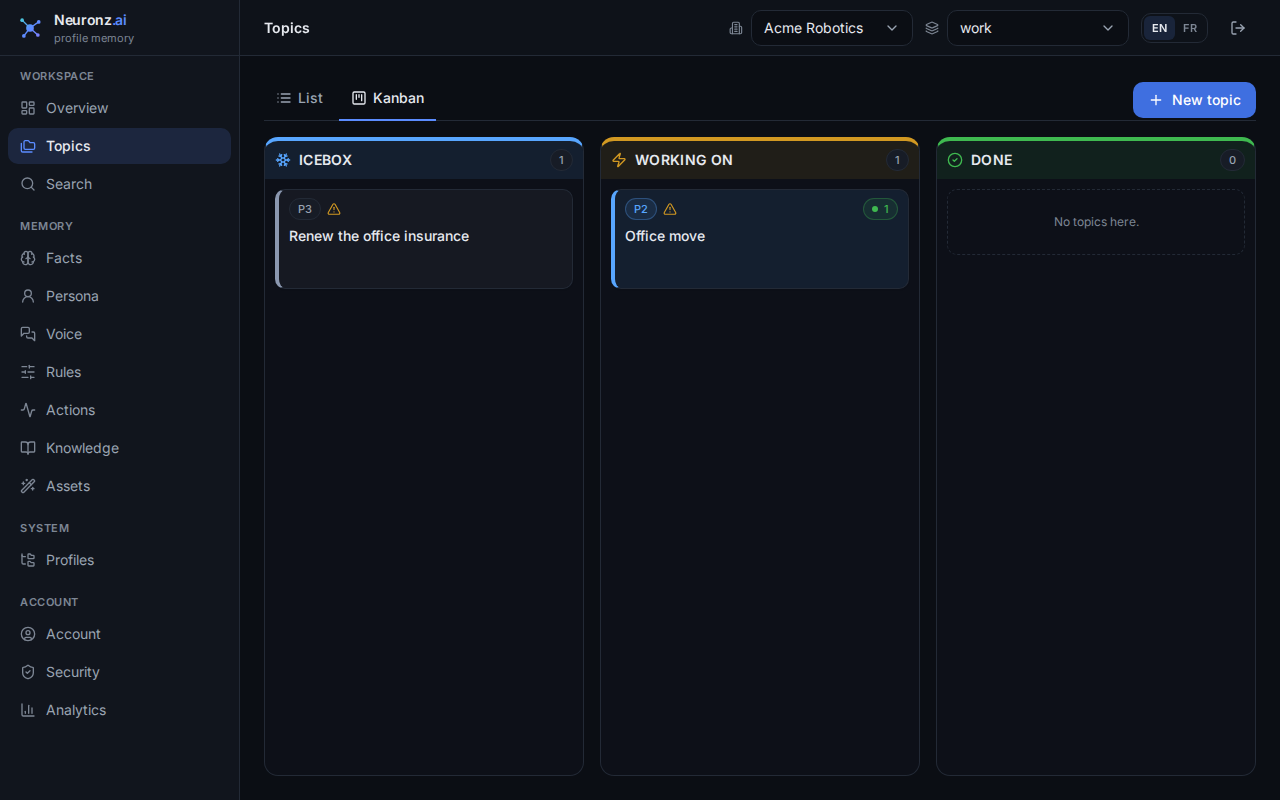Click the logout icon in the header
This screenshot has width=1280, height=800.
pos(1238,28)
